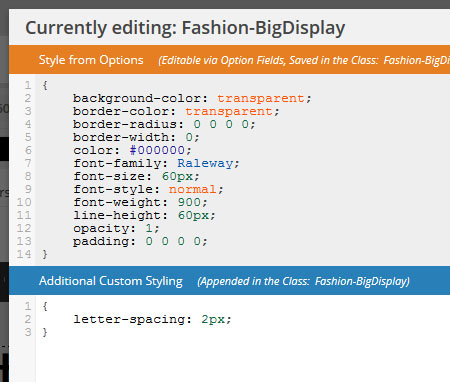Viewport: 450px width, 382px height.
Task: Click line number 14 in the options code gutter
Action: coord(24,254)
